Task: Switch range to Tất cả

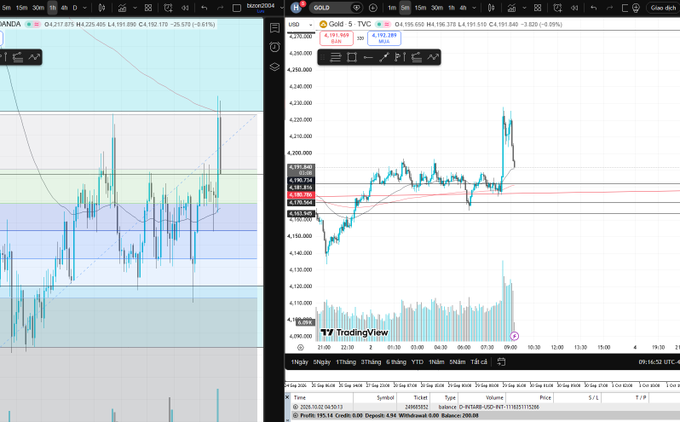Action: [479, 362]
